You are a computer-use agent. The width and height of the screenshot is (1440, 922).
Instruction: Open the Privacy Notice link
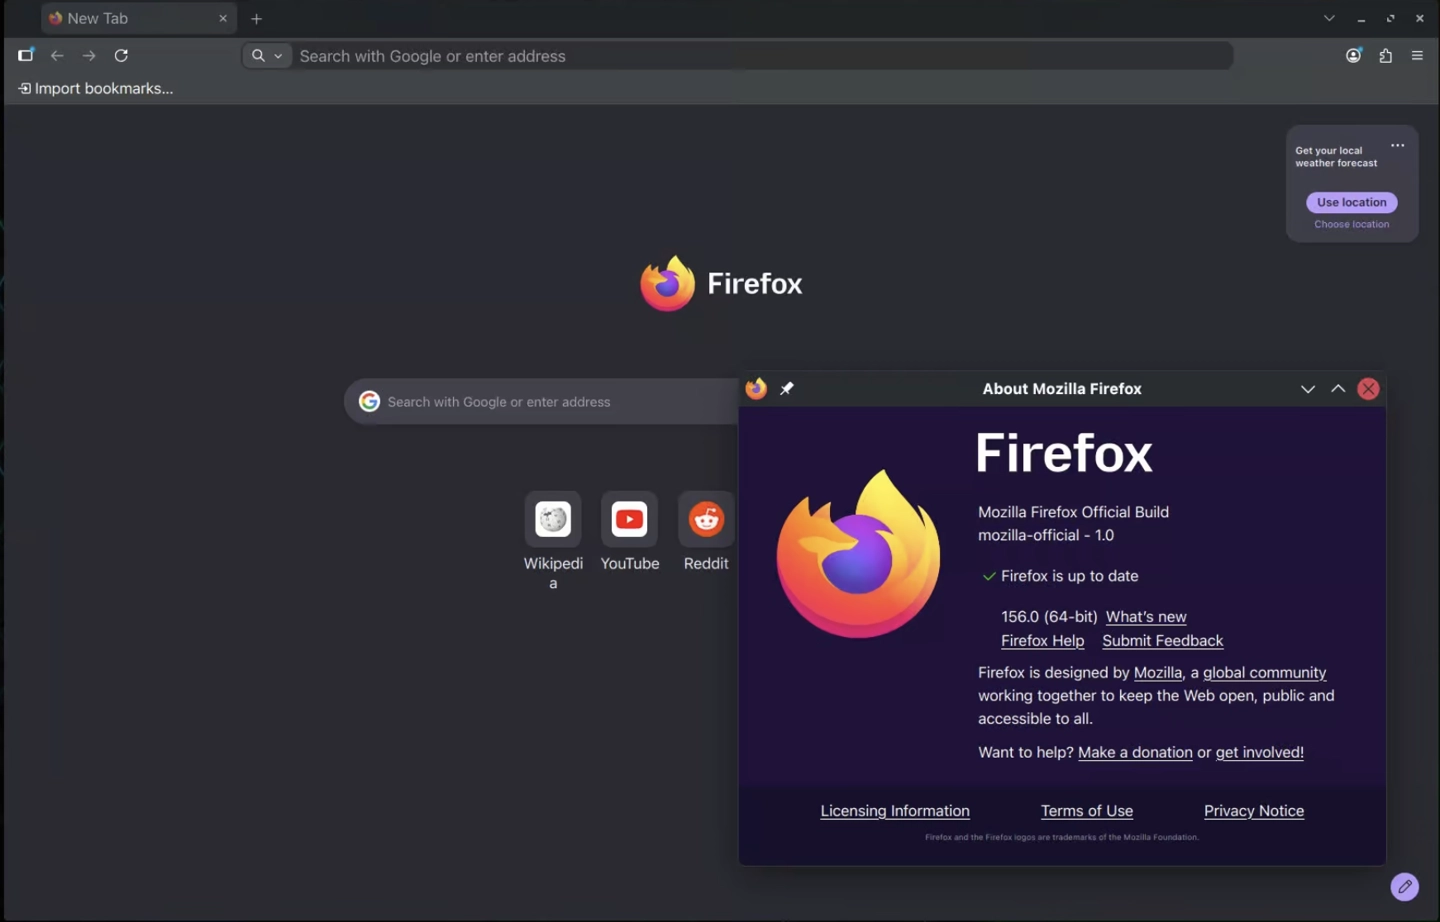pos(1254,811)
